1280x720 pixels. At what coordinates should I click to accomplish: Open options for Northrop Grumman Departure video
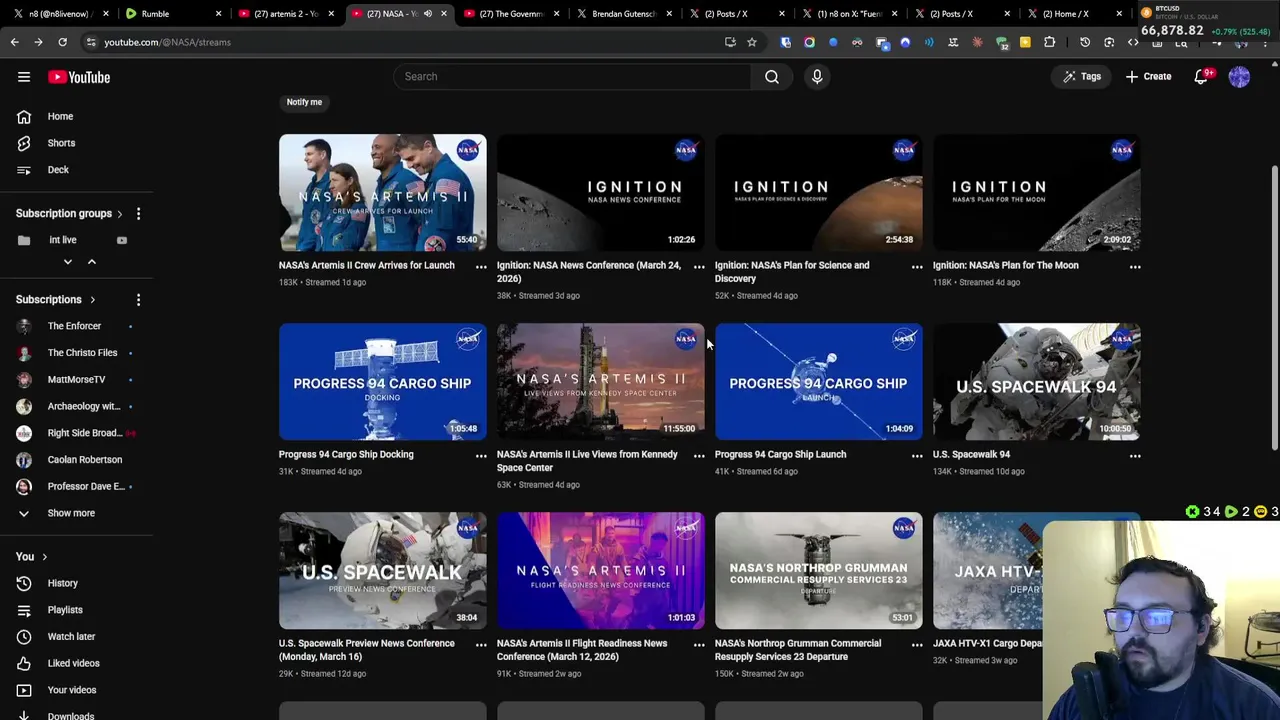tap(917, 645)
